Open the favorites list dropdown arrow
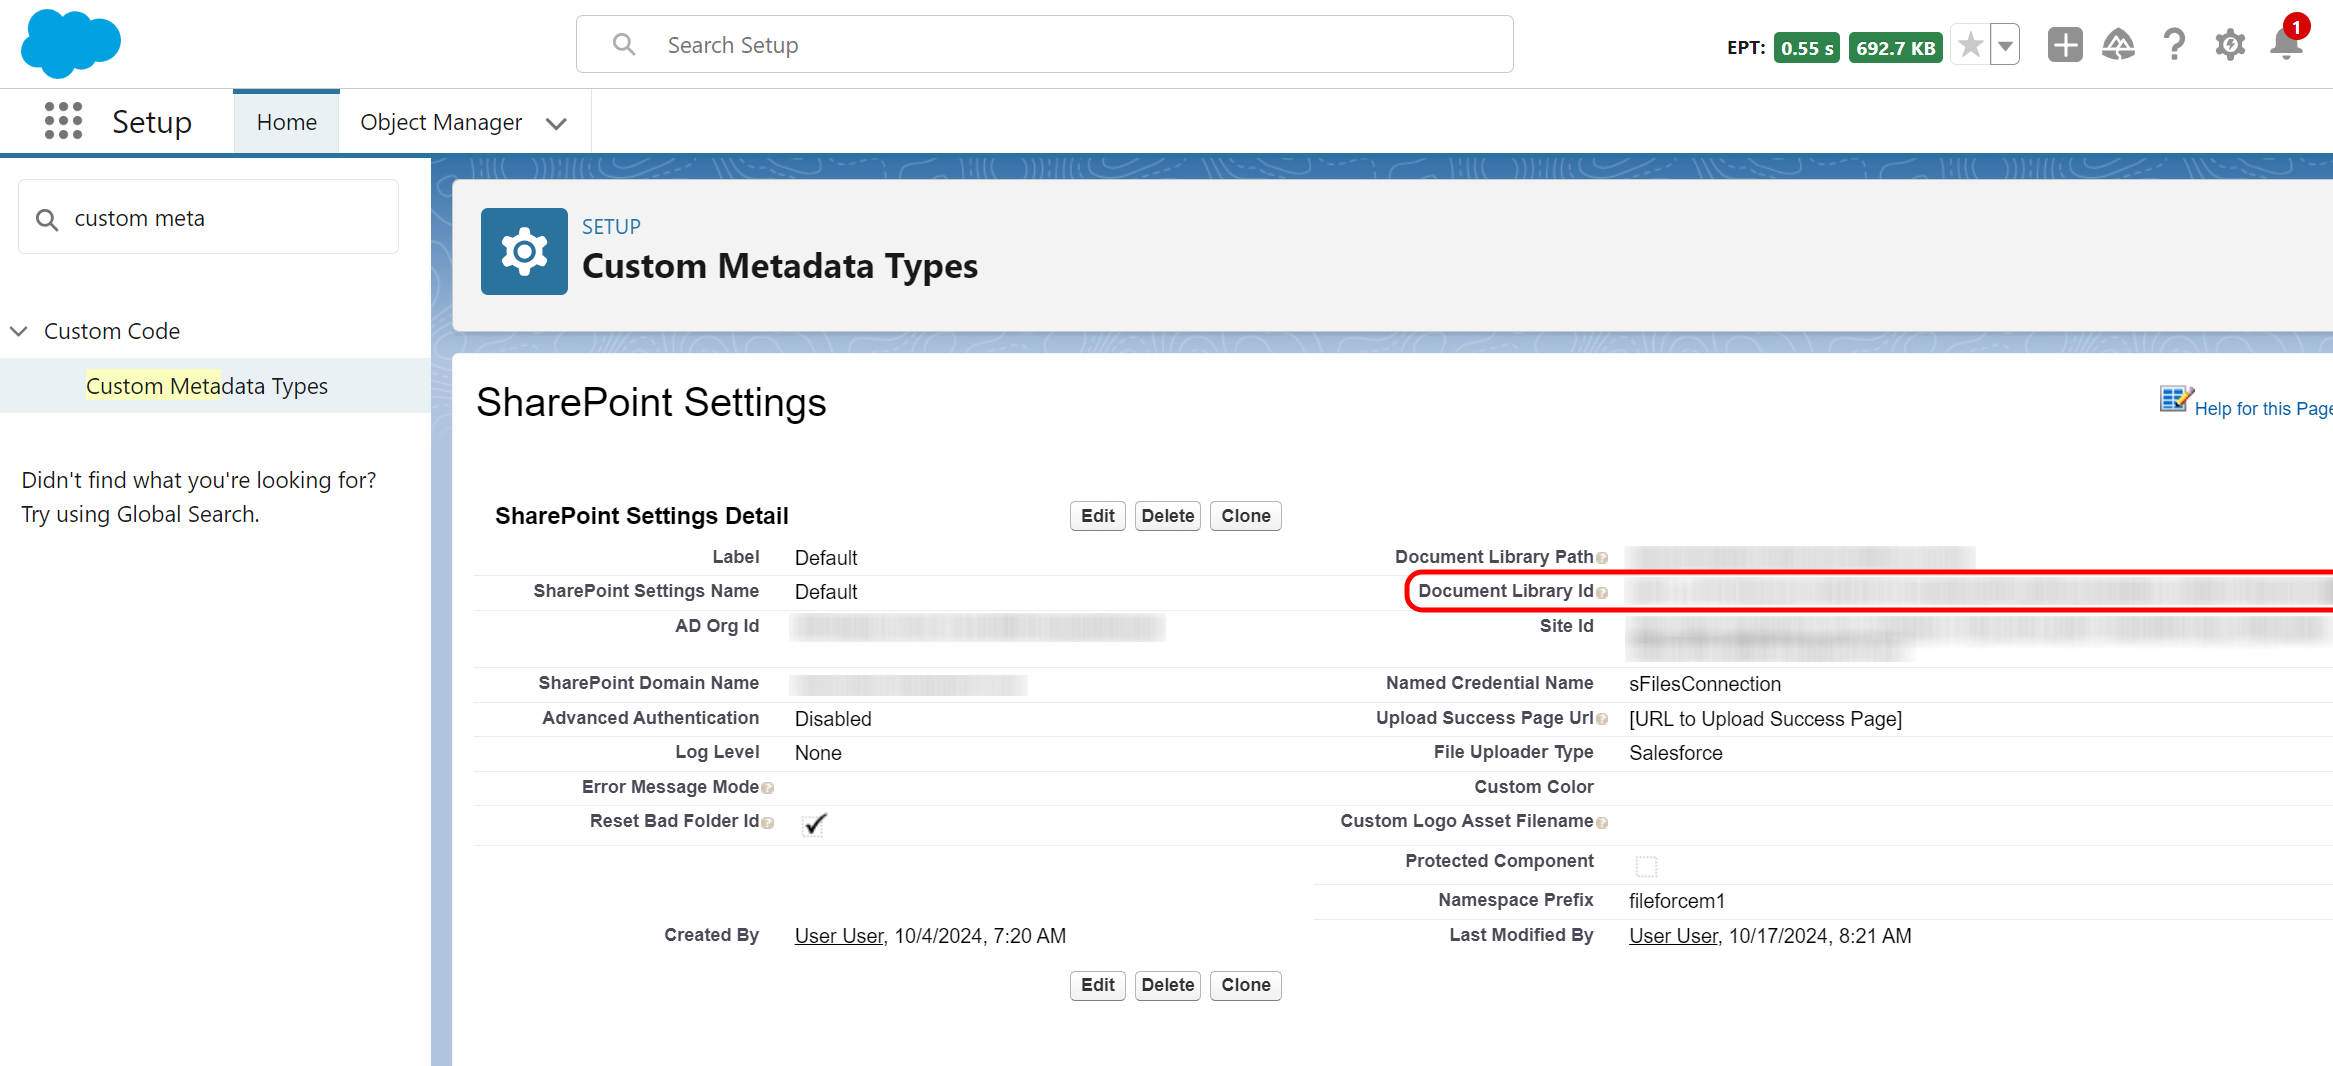The height and width of the screenshot is (1066, 2333). 2005,45
